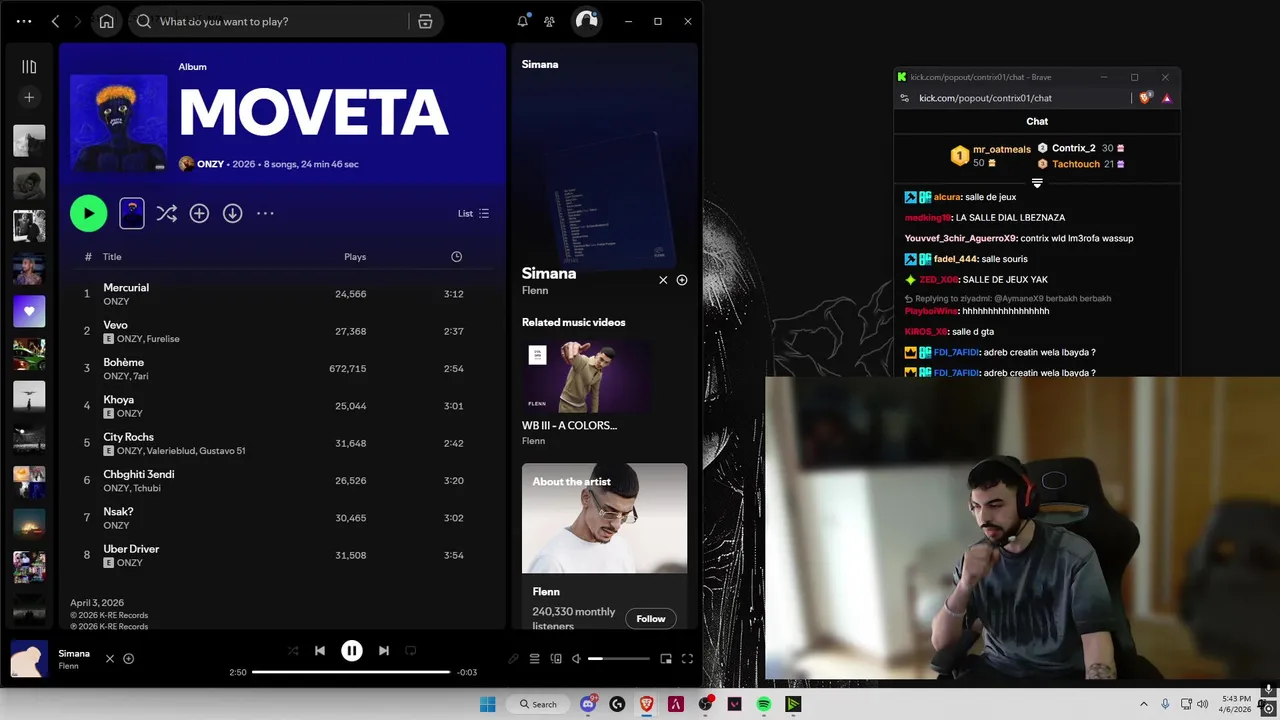Open Spotify icon in the taskbar

(764, 704)
